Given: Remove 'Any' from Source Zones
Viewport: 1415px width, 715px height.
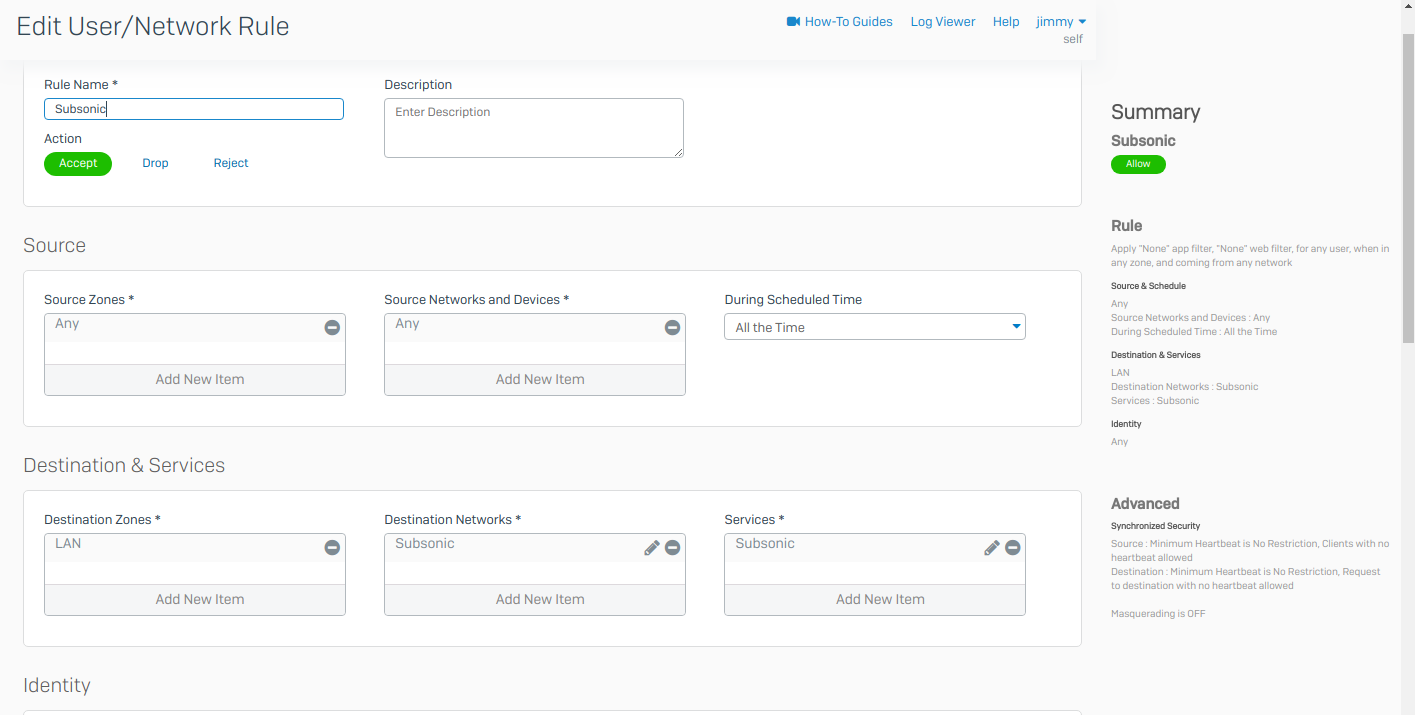Looking at the screenshot, I should click(x=332, y=327).
